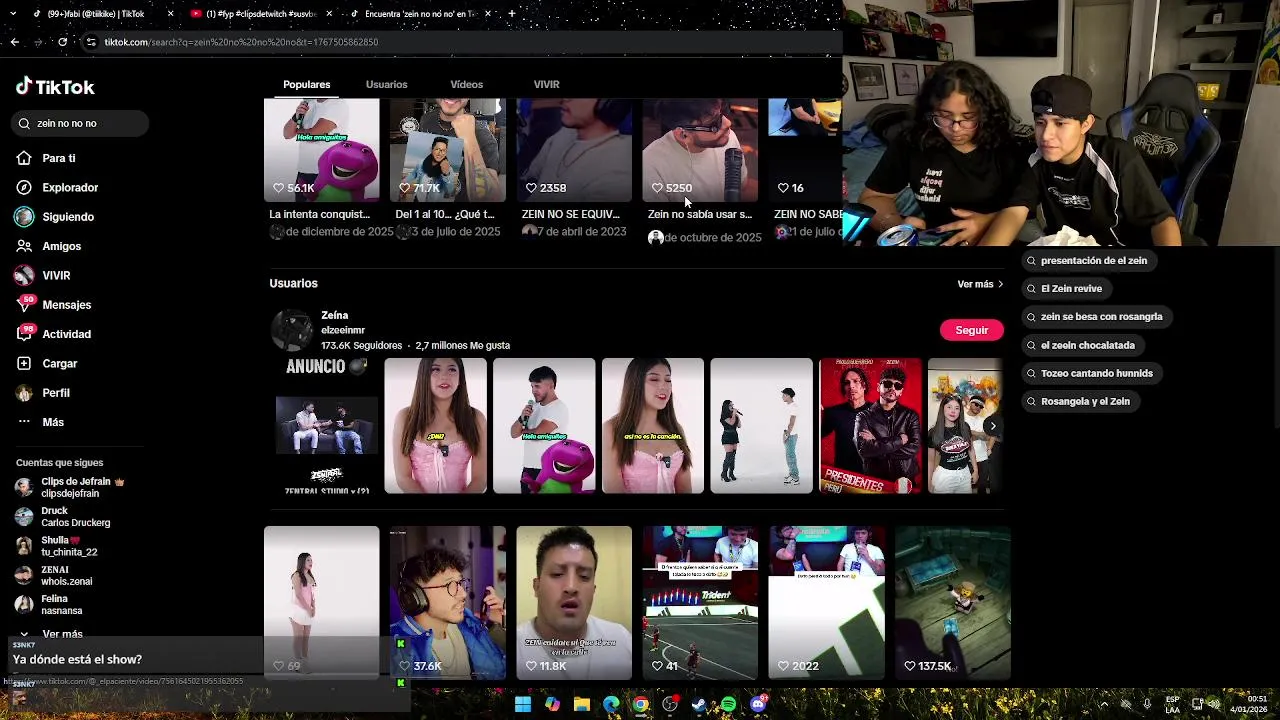The image size is (1280, 720).
Task: Switch to the Usuarios tab
Action: pyautogui.click(x=386, y=84)
